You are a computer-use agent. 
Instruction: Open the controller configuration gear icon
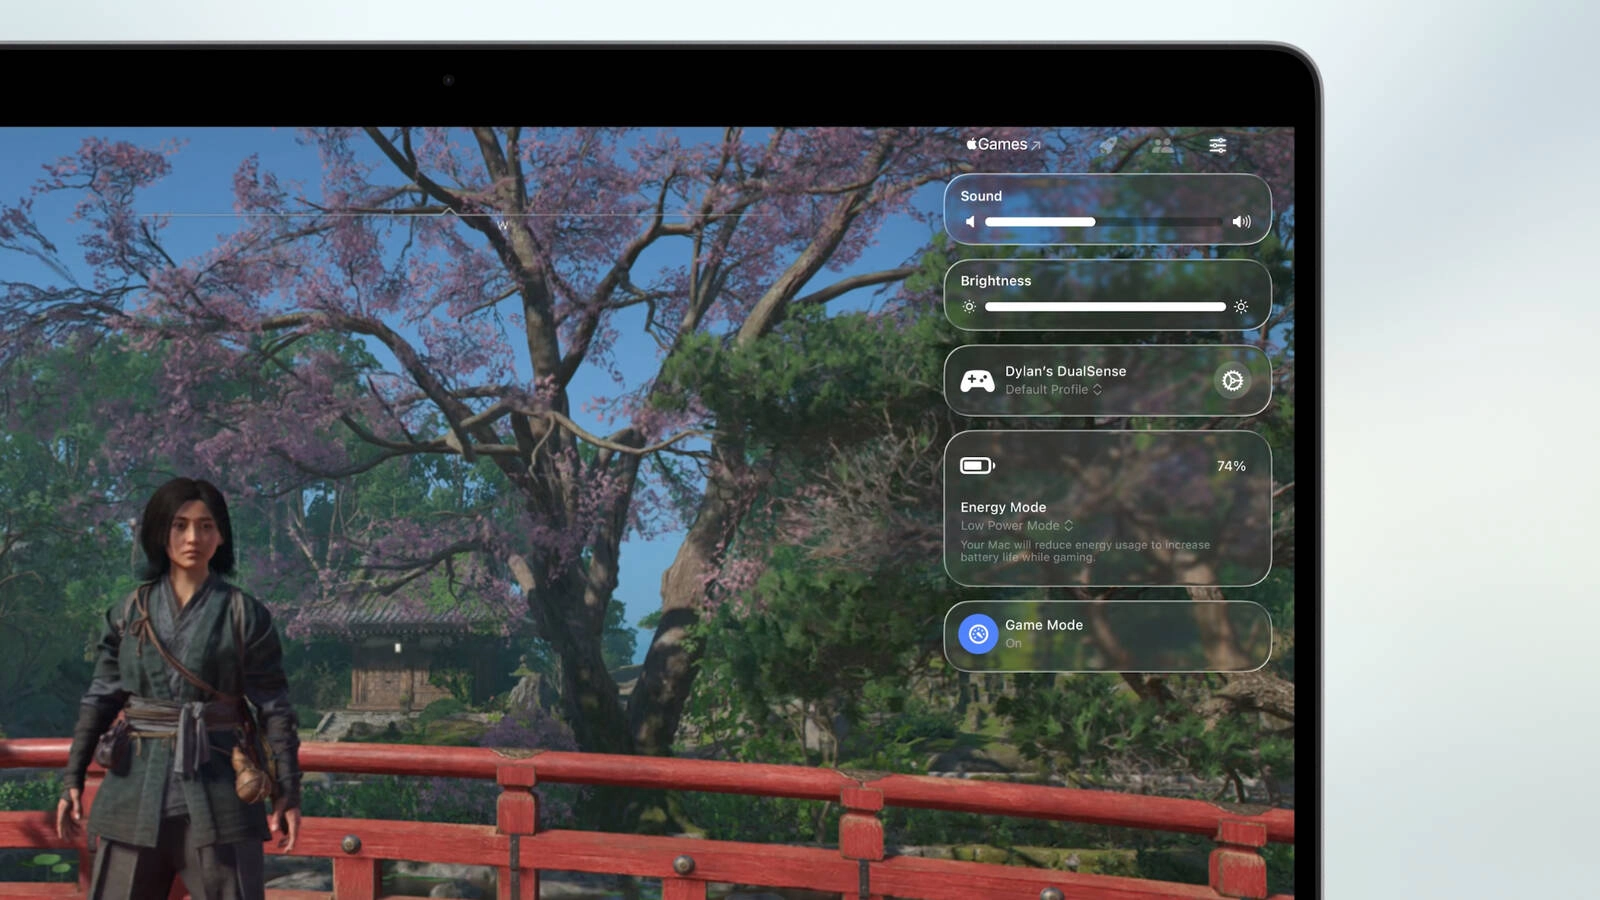tap(1233, 381)
